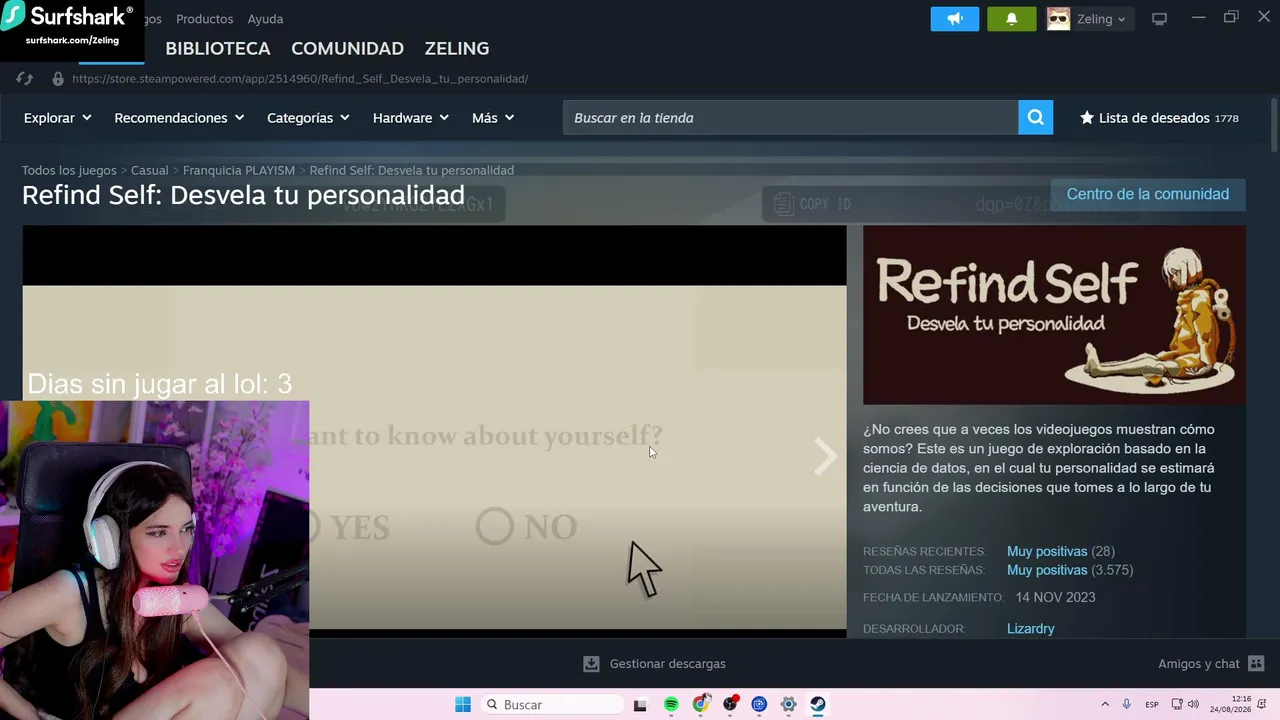Expand the Hardware menu

(411, 118)
